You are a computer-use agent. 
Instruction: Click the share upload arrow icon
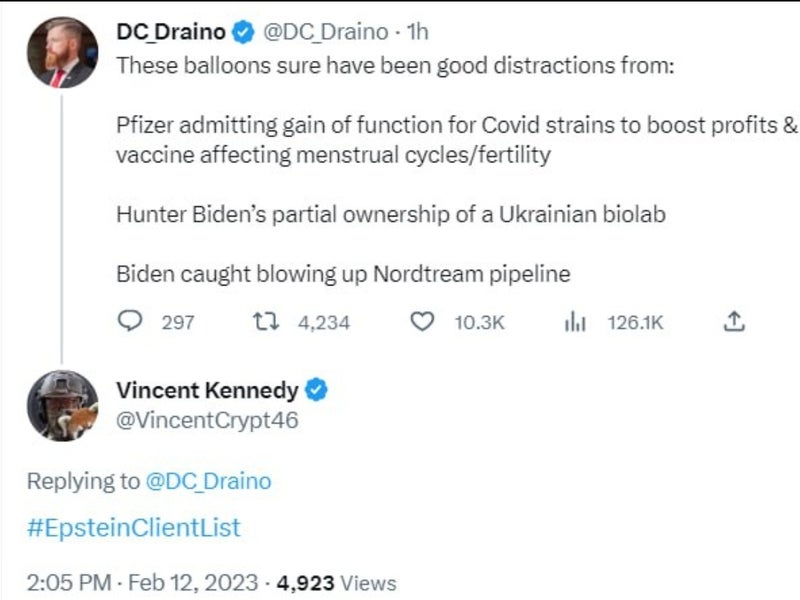[x=733, y=321]
